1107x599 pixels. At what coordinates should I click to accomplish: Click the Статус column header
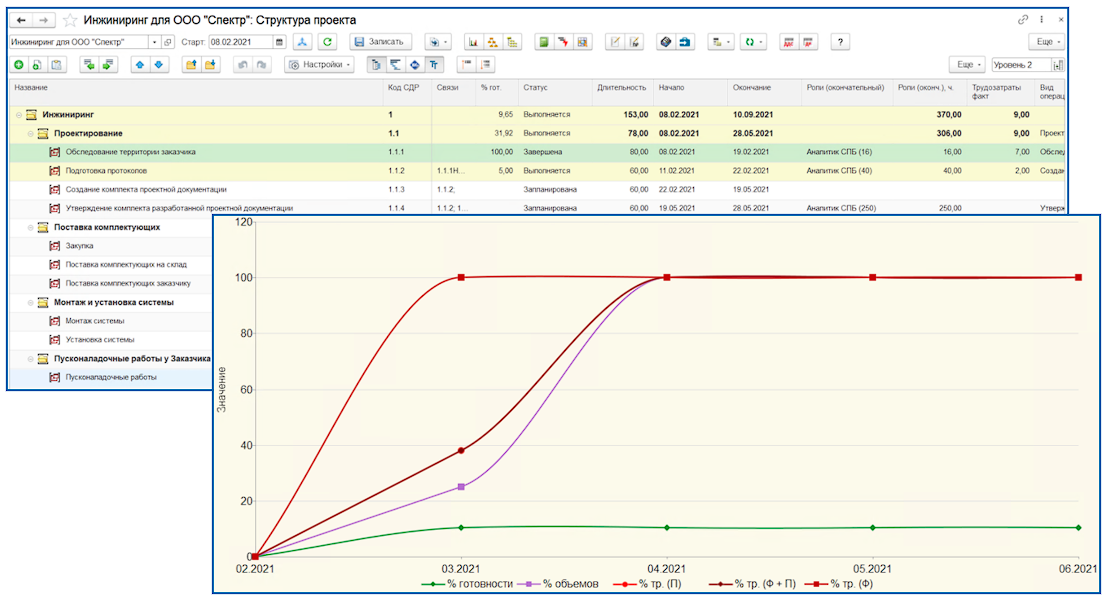[535, 88]
